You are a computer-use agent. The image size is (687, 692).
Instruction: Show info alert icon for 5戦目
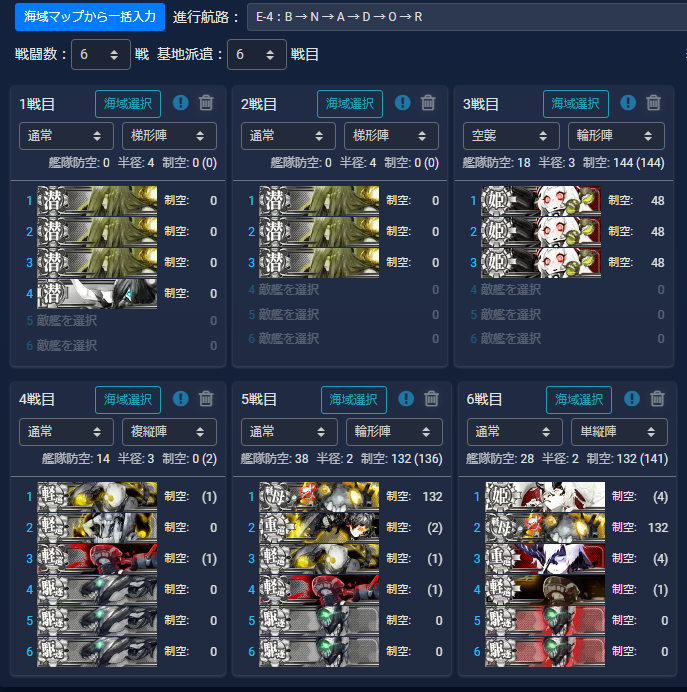click(x=406, y=399)
